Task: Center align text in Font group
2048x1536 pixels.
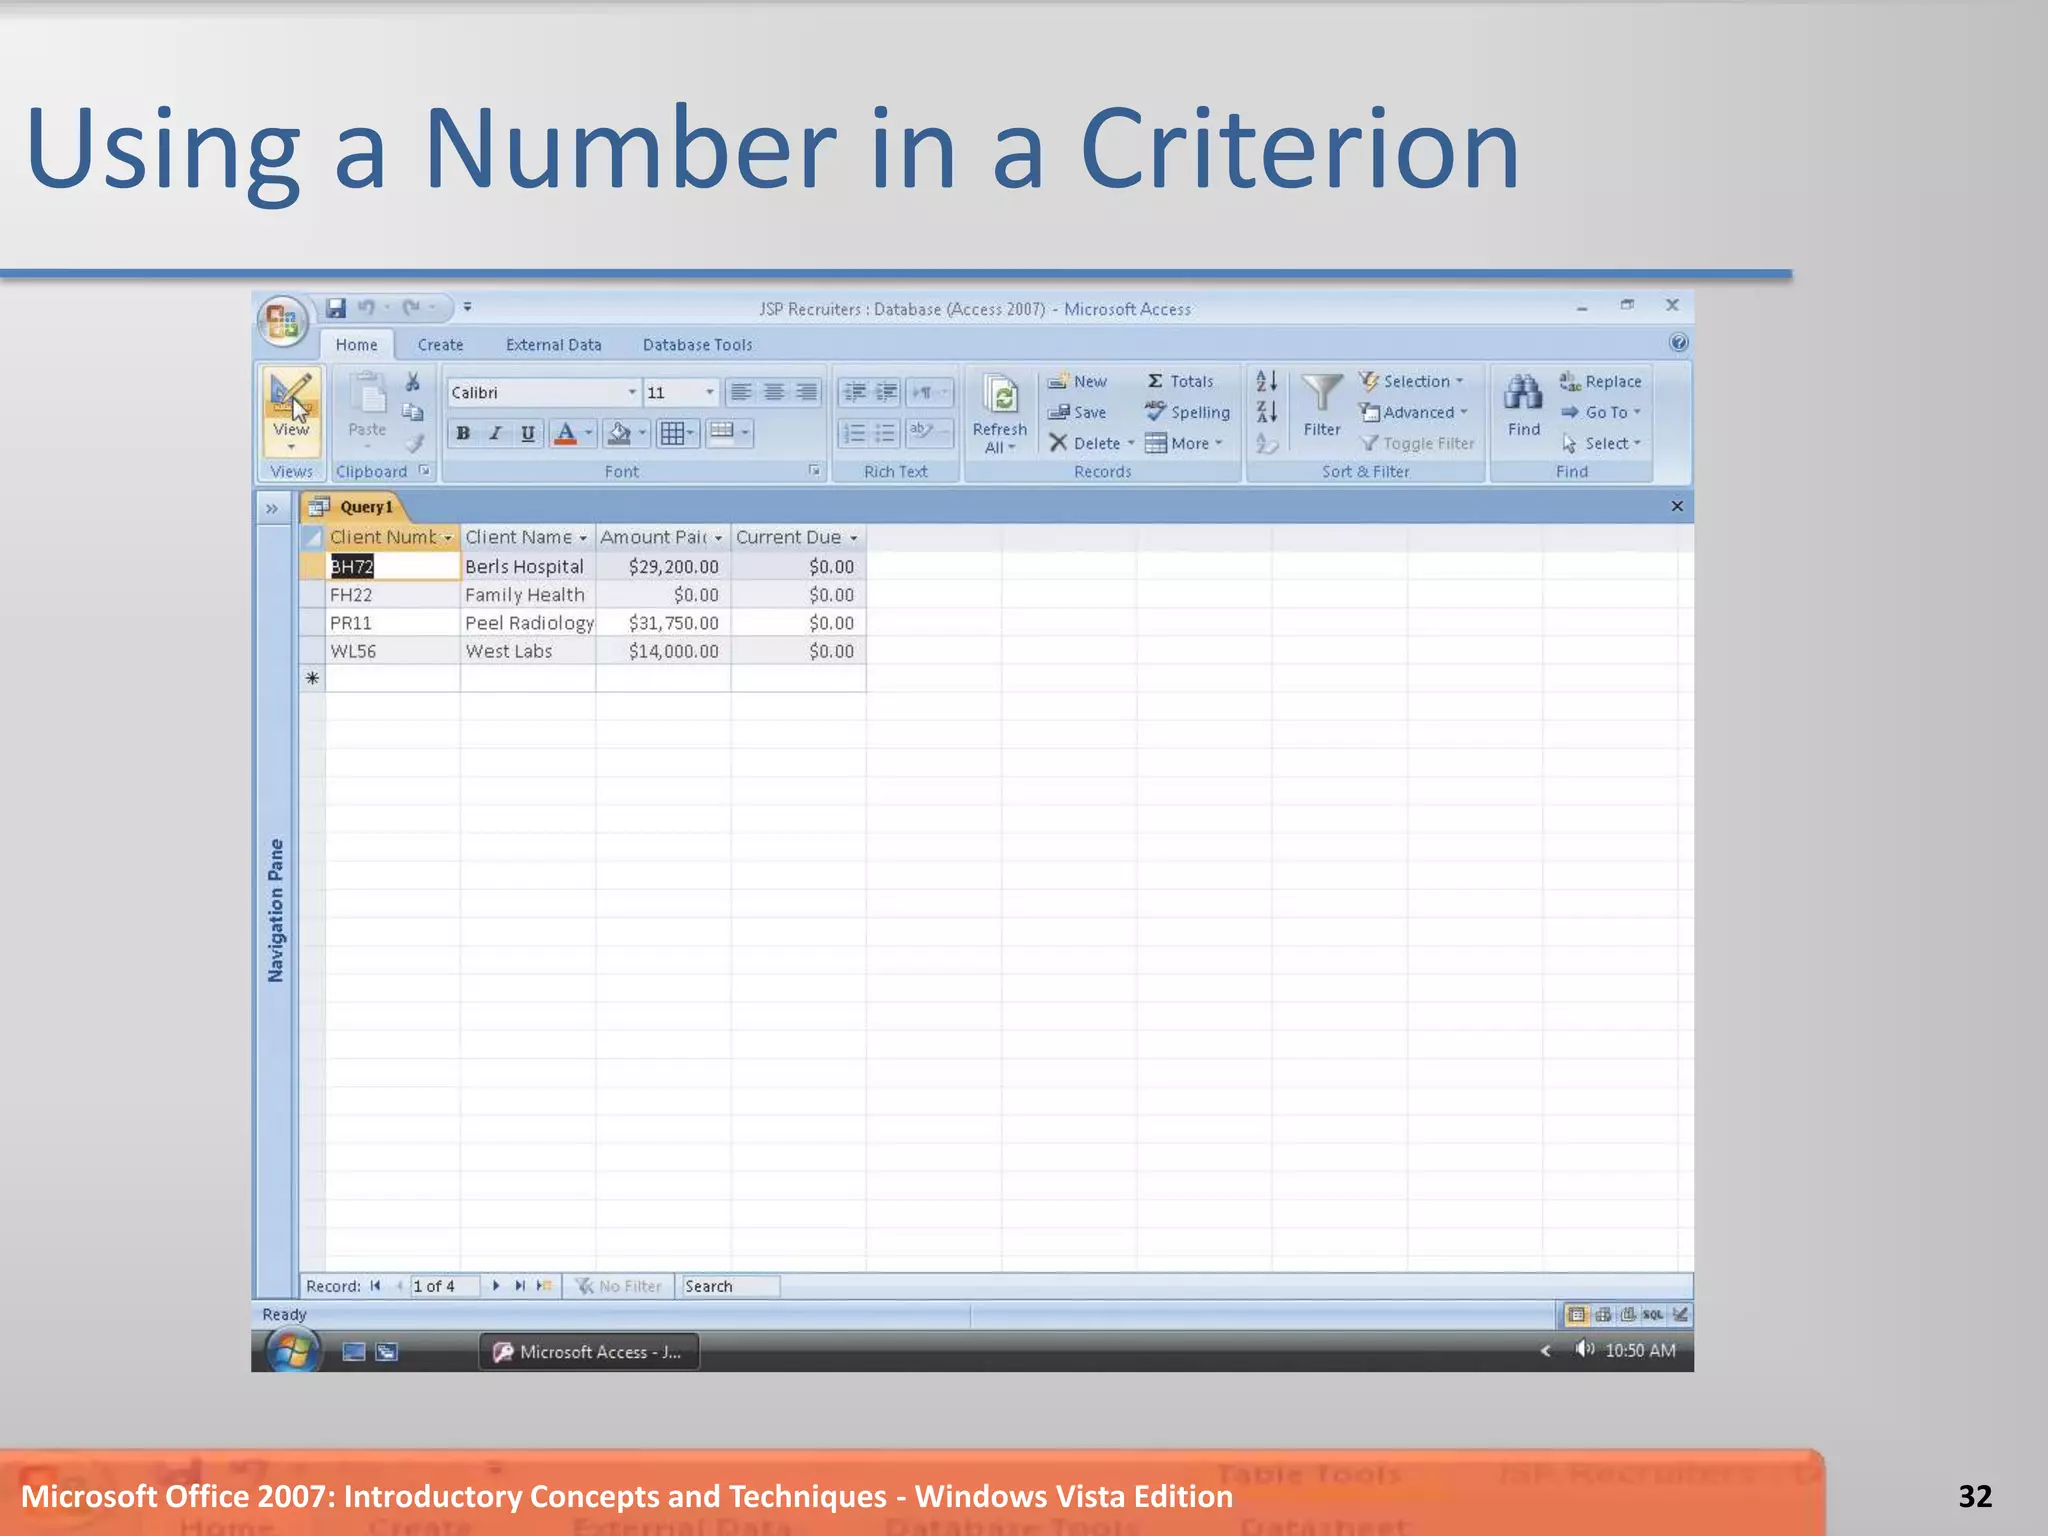Action: click(774, 392)
